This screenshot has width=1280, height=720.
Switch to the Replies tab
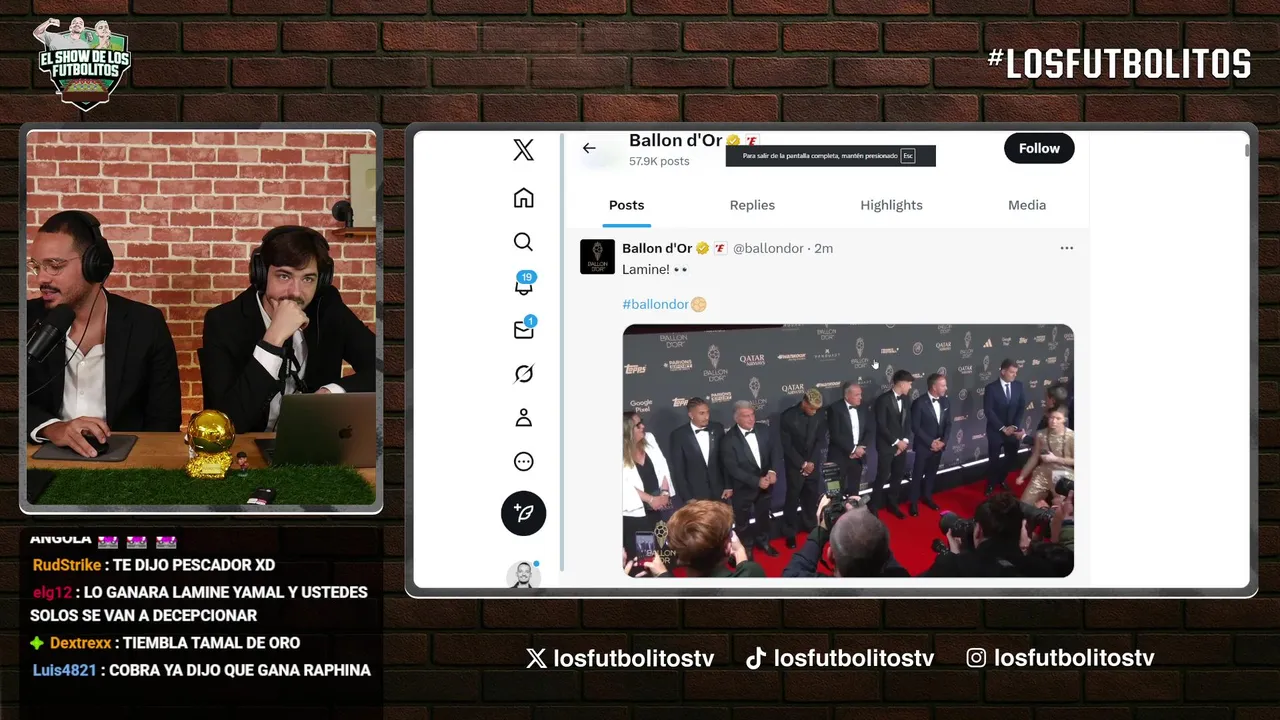pyautogui.click(x=752, y=205)
